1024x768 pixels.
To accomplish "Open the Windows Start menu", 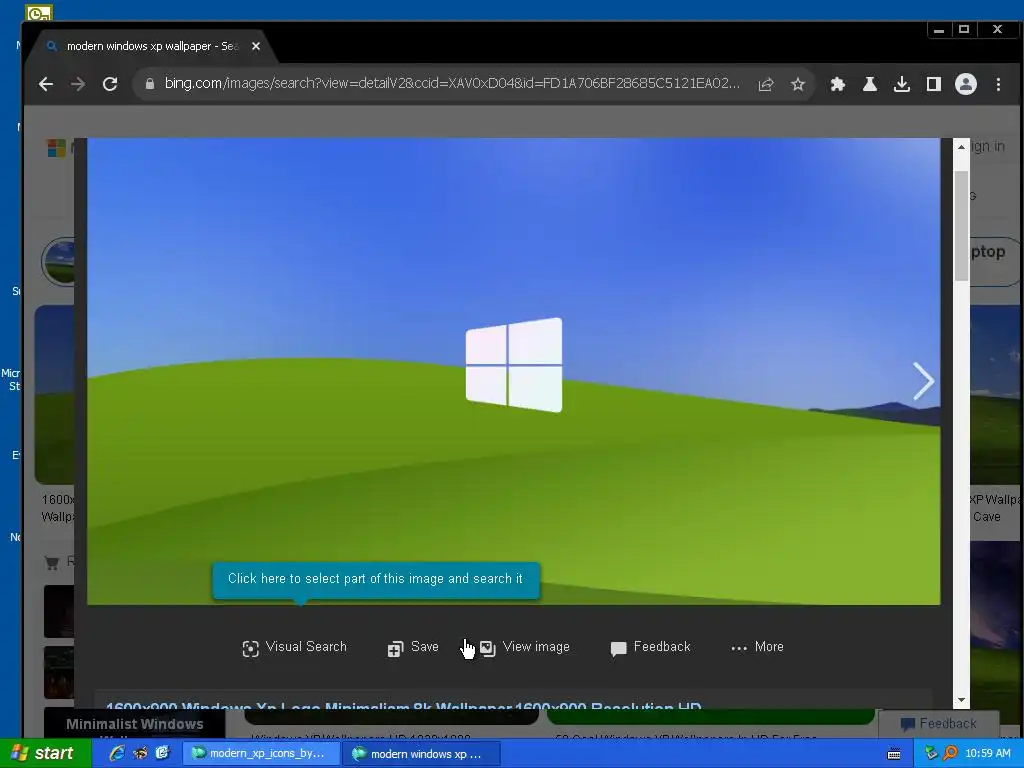I will tap(43, 753).
